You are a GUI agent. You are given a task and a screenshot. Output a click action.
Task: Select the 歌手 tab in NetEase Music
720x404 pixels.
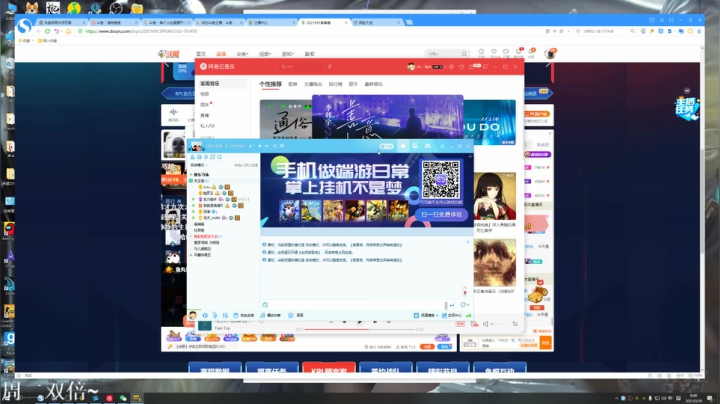[x=353, y=84]
